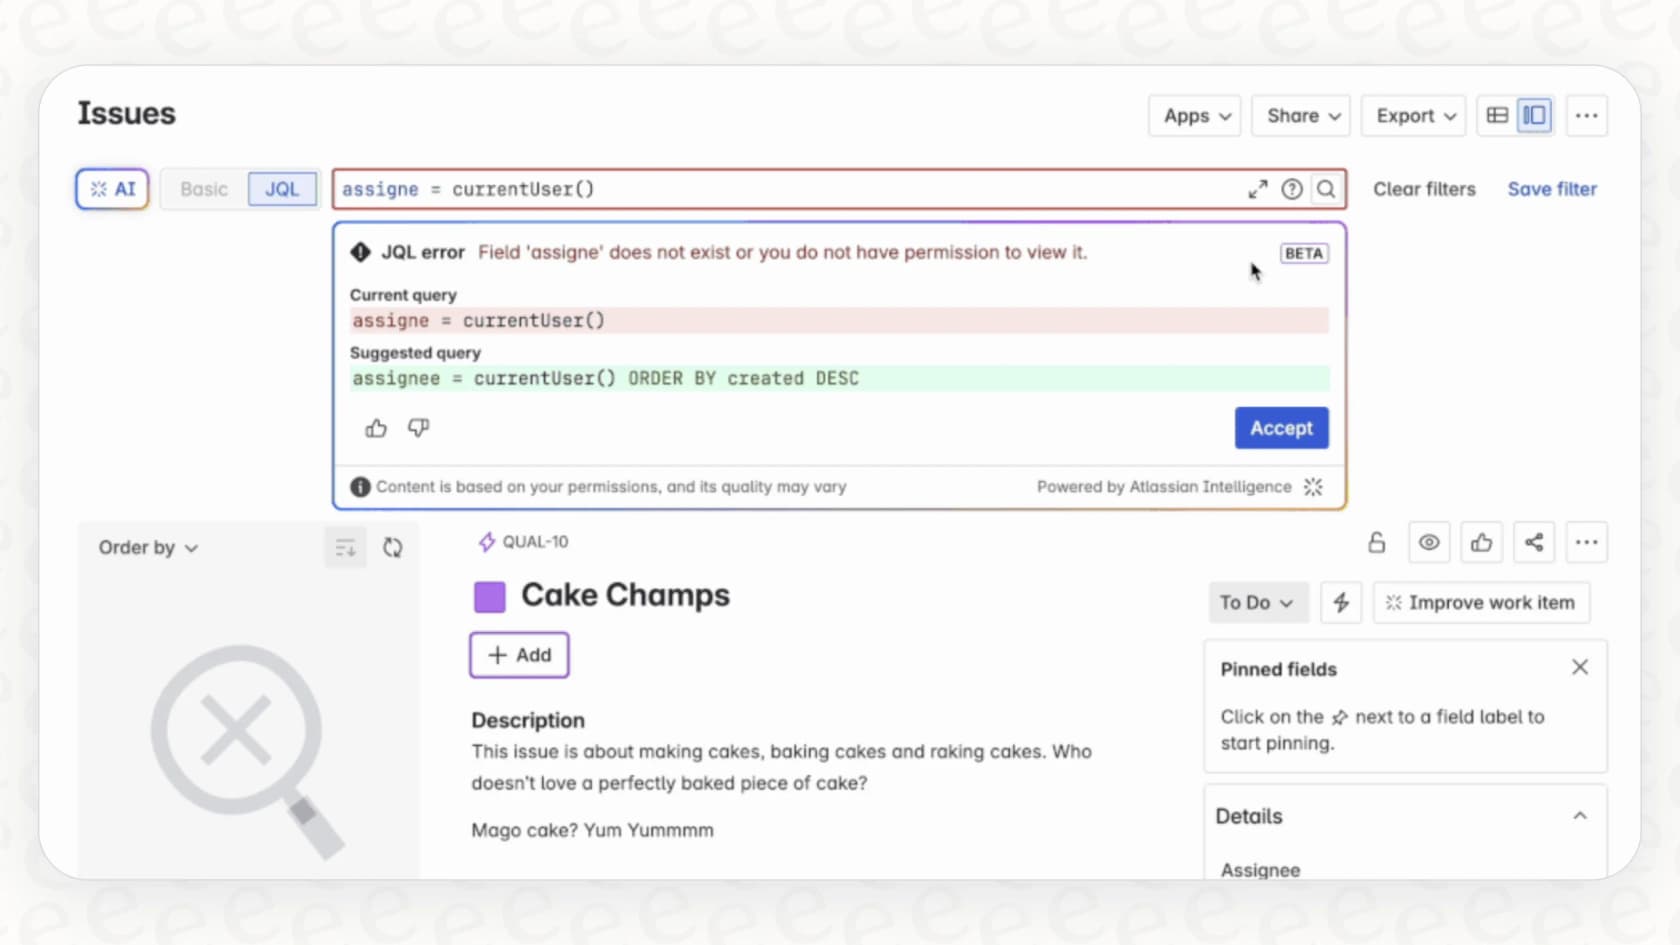Open the Export dropdown
The height and width of the screenshot is (945, 1680).
1414,116
